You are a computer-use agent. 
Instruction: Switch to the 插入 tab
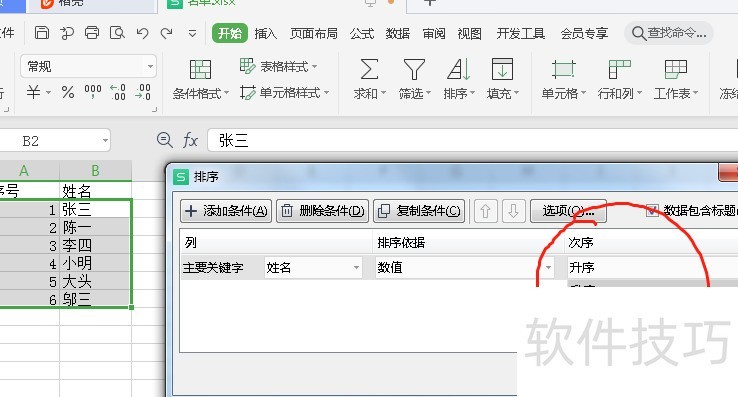click(265, 33)
